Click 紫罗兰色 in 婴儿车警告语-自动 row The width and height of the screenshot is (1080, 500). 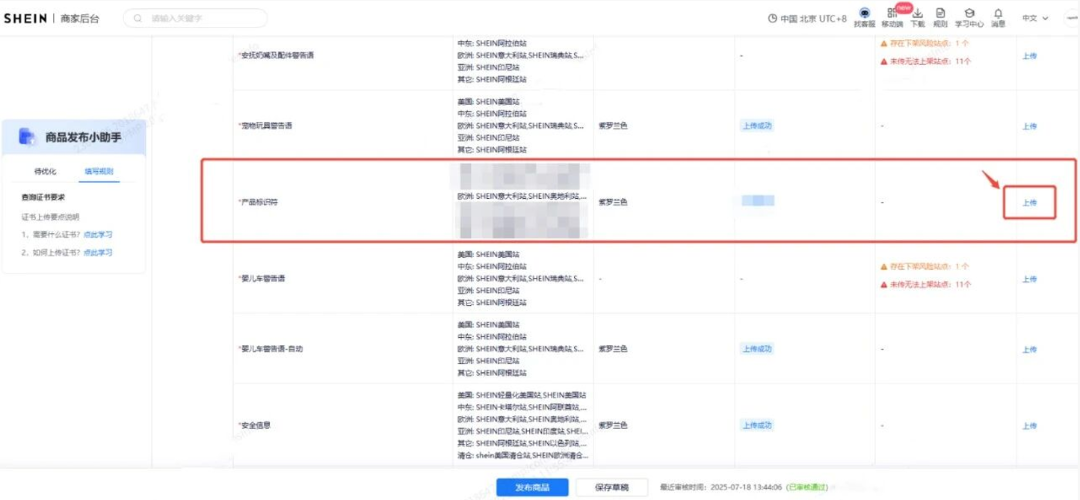[x=613, y=349]
